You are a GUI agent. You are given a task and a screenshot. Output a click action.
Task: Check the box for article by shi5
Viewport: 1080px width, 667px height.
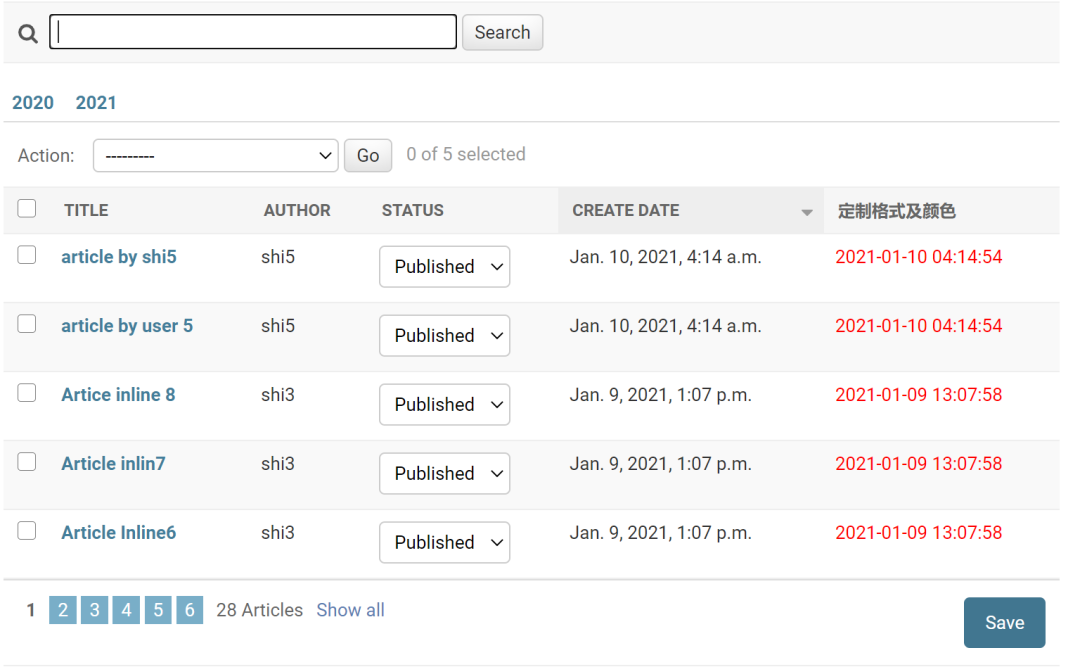(27, 256)
